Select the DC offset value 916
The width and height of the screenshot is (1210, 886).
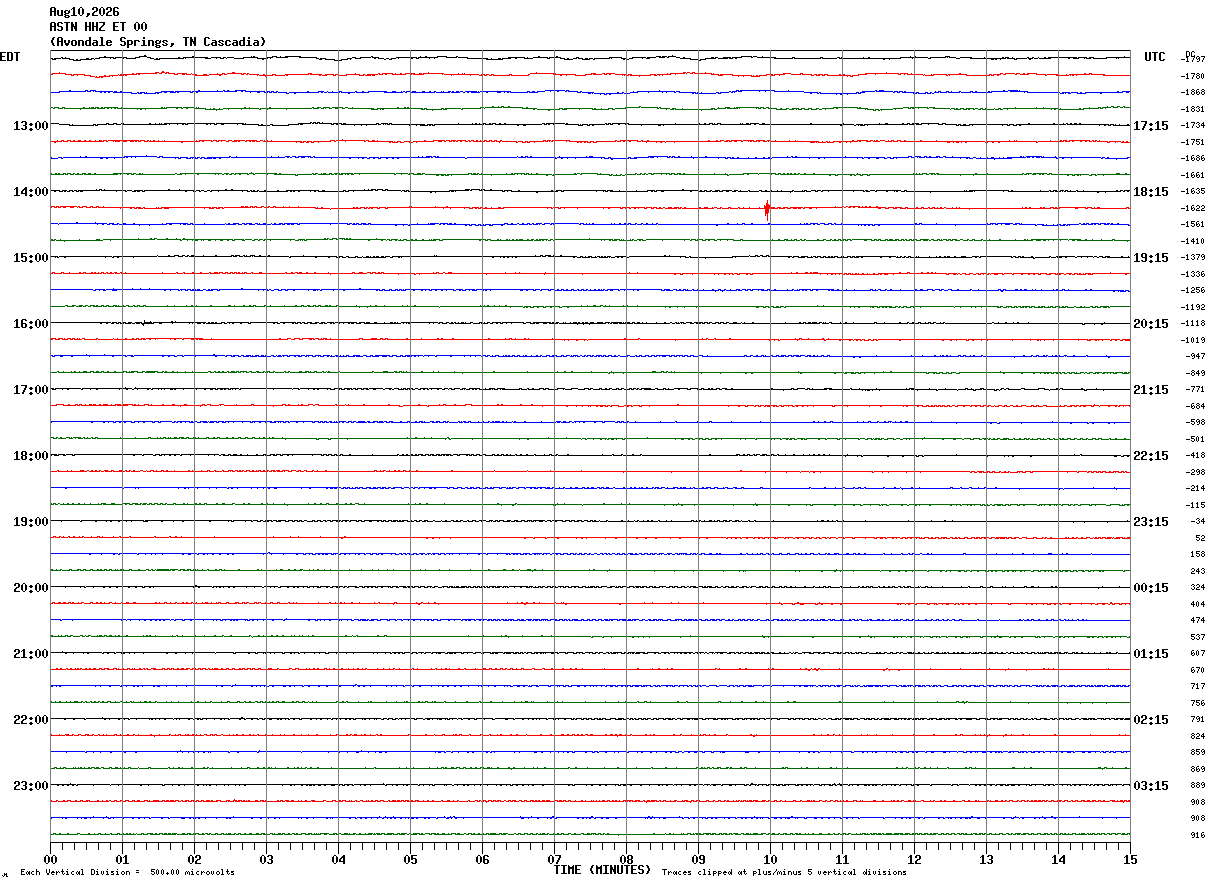pyautogui.click(x=1197, y=835)
